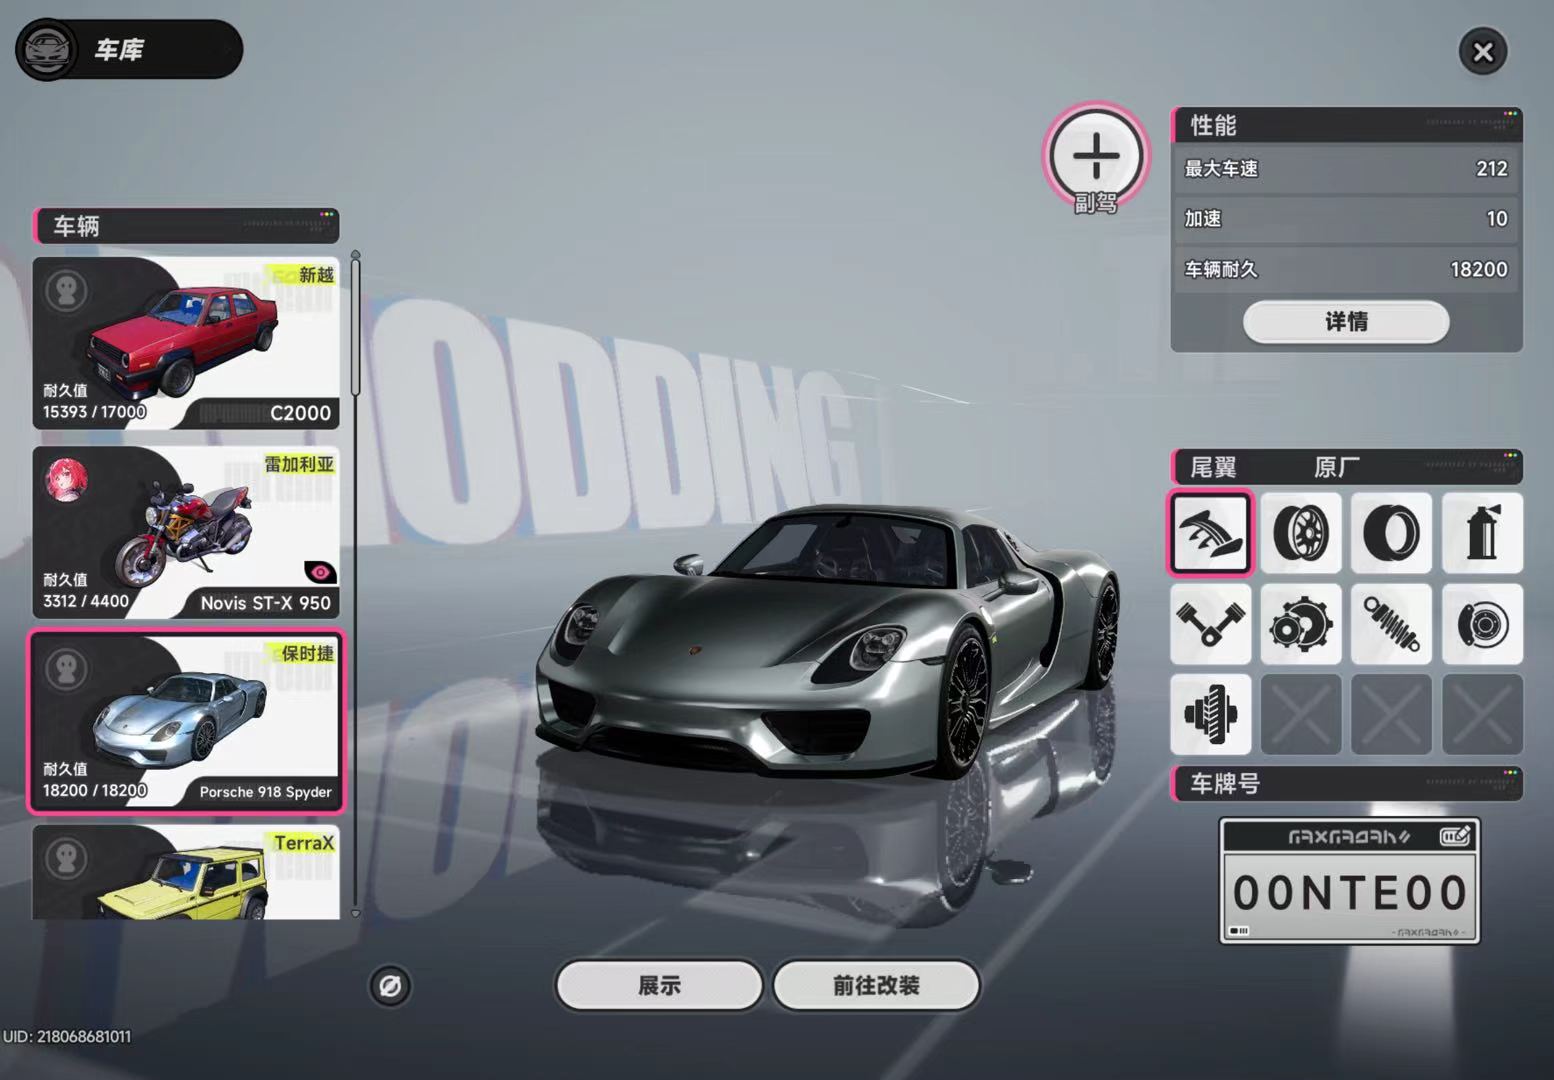Go to modification via 前往改装 button
The image size is (1554, 1080).
pos(876,986)
